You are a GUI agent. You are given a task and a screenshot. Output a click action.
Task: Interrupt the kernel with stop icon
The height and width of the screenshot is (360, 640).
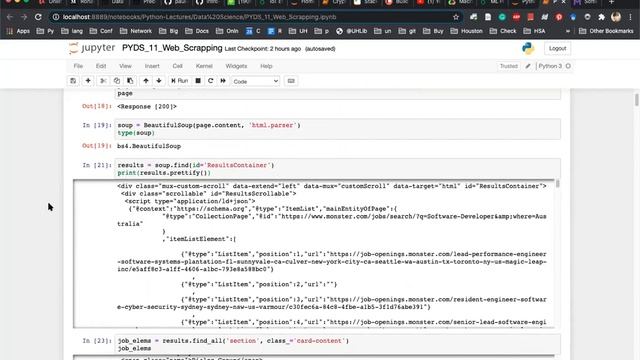(x=198, y=81)
